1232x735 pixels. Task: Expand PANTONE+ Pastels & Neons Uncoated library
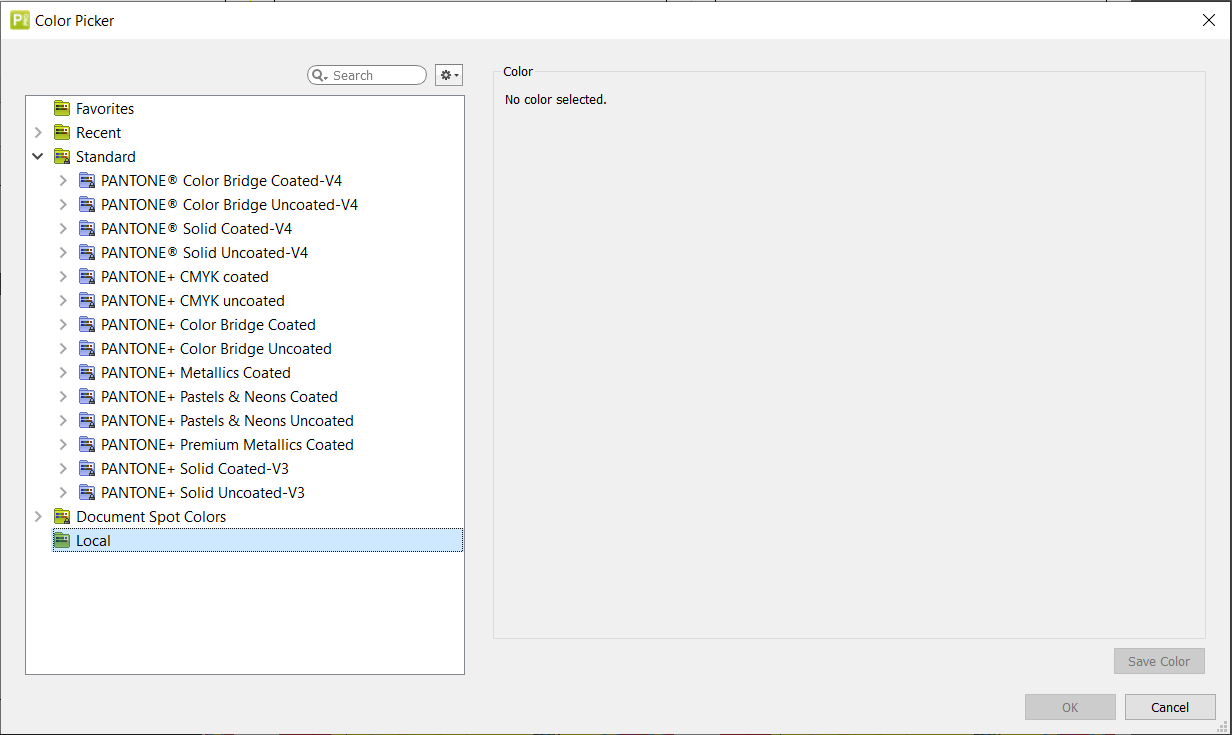tap(63, 421)
